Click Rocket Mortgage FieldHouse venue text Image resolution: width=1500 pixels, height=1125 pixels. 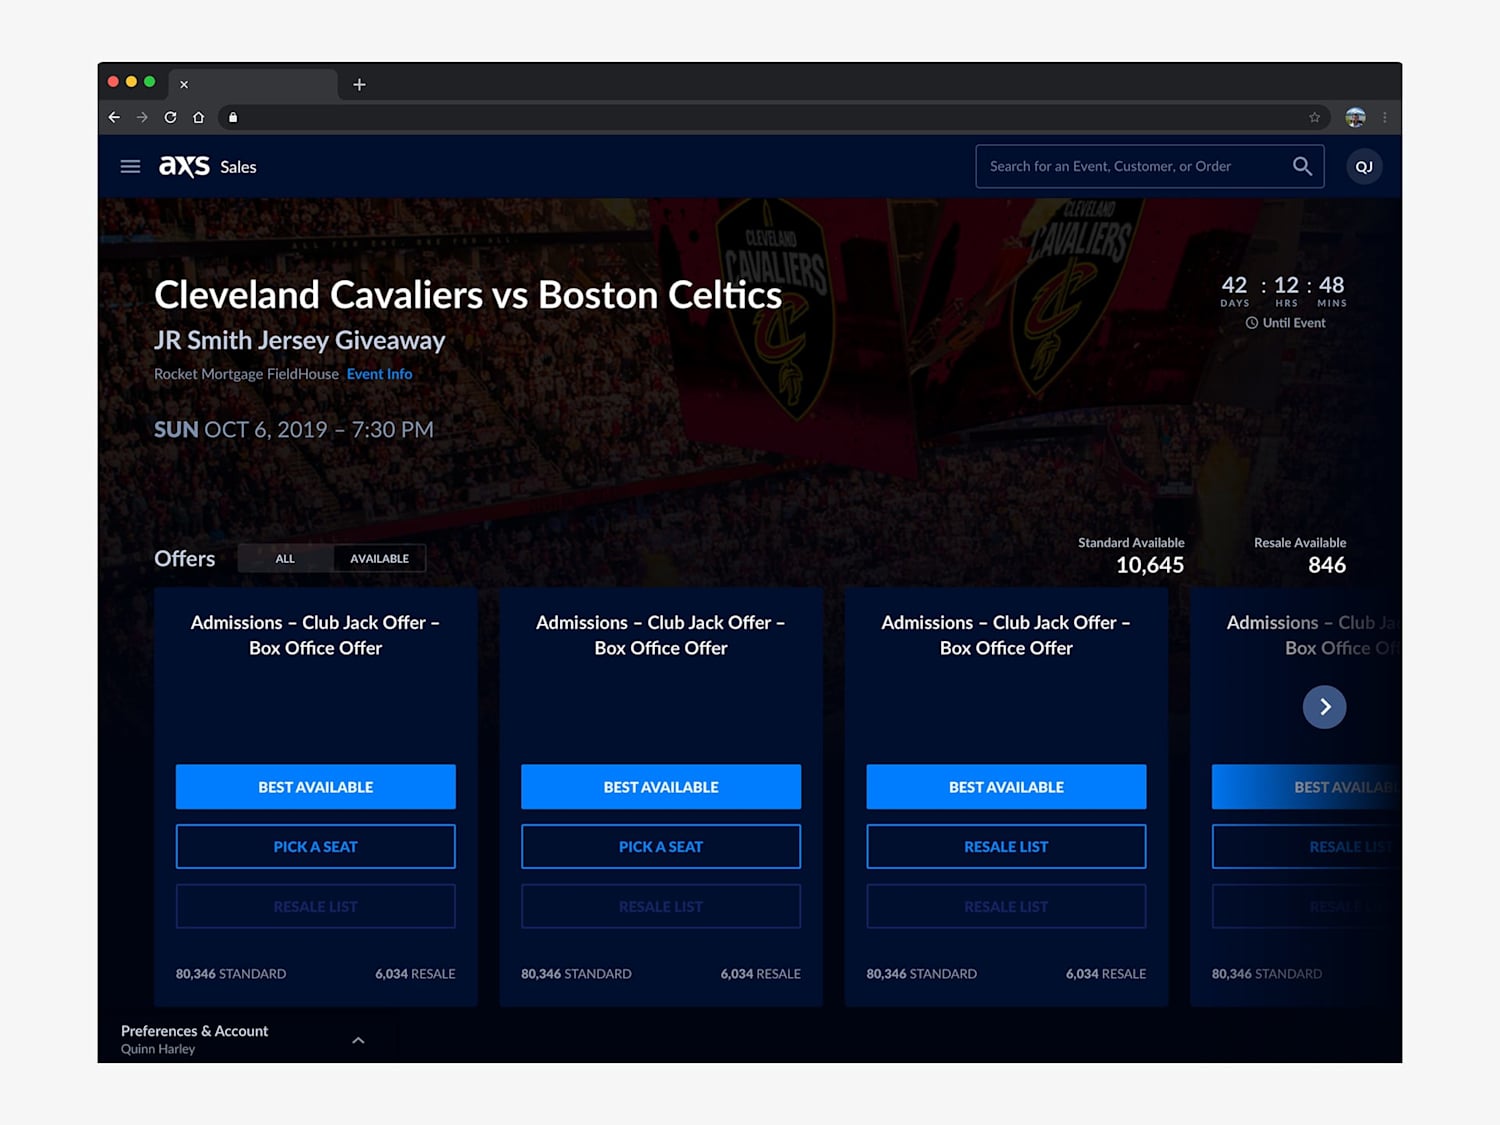(x=246, y=374)
